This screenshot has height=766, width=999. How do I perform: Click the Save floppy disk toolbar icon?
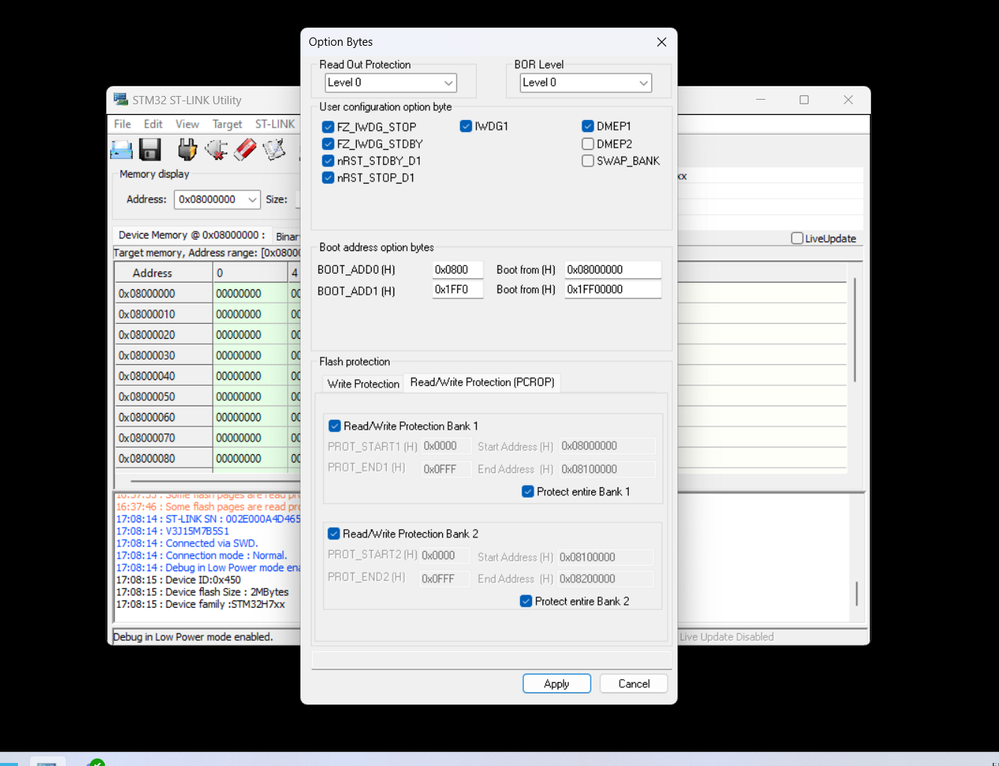[150, 150]
